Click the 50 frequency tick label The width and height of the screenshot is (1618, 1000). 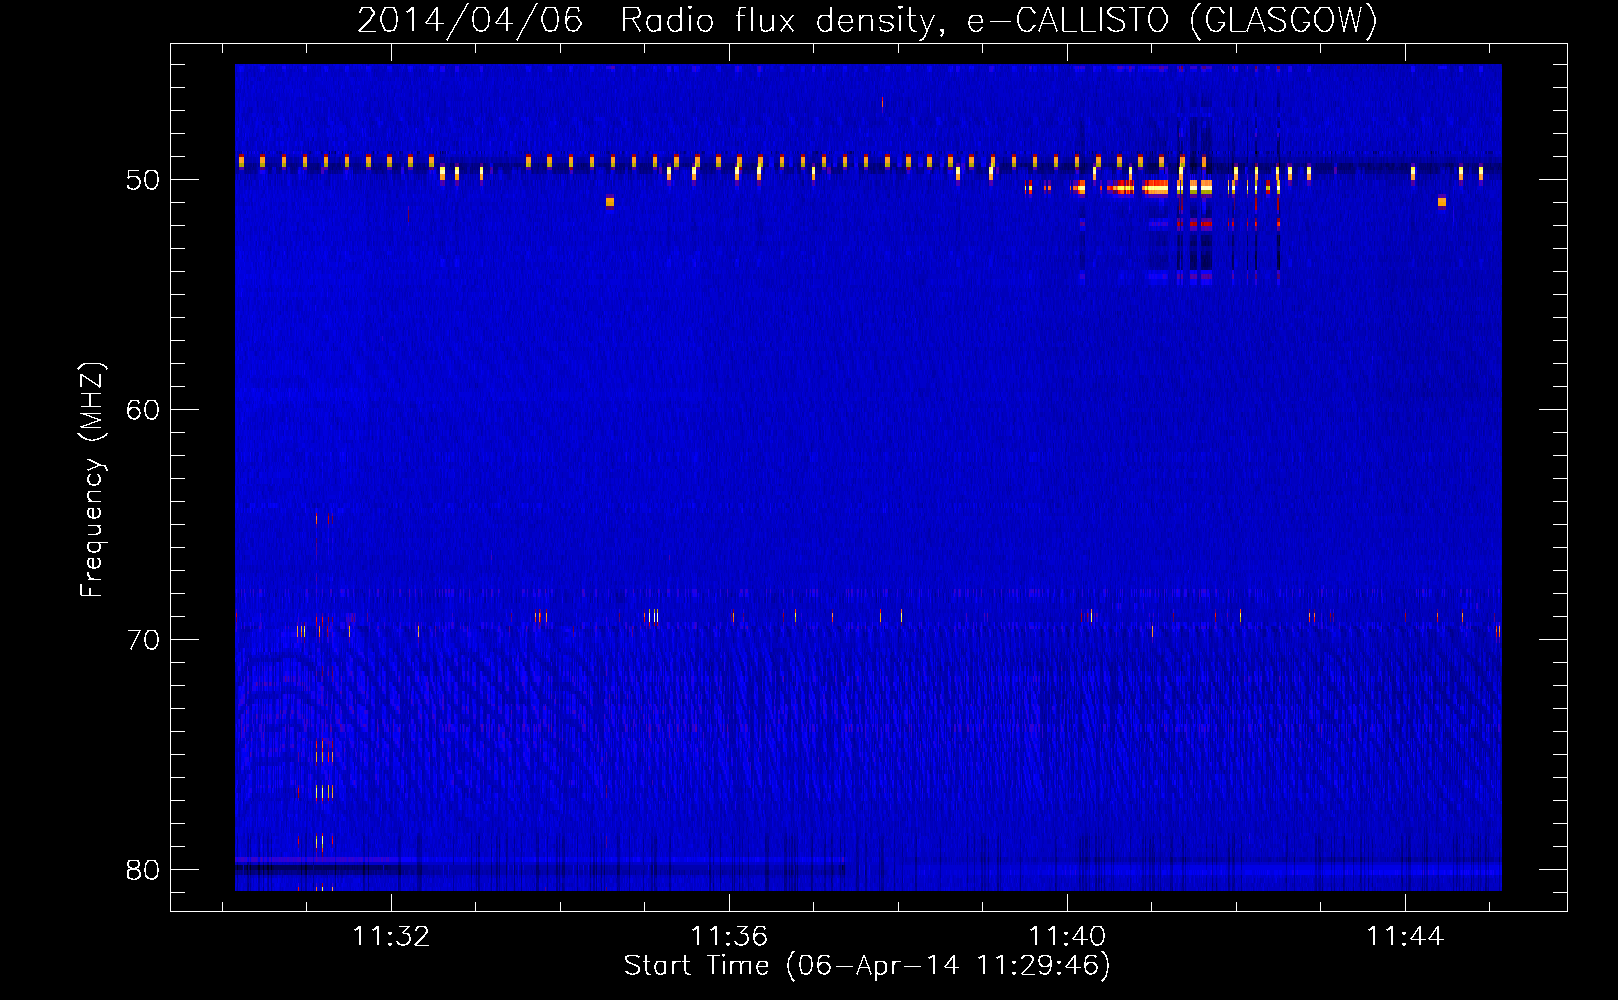click(143, 180)
